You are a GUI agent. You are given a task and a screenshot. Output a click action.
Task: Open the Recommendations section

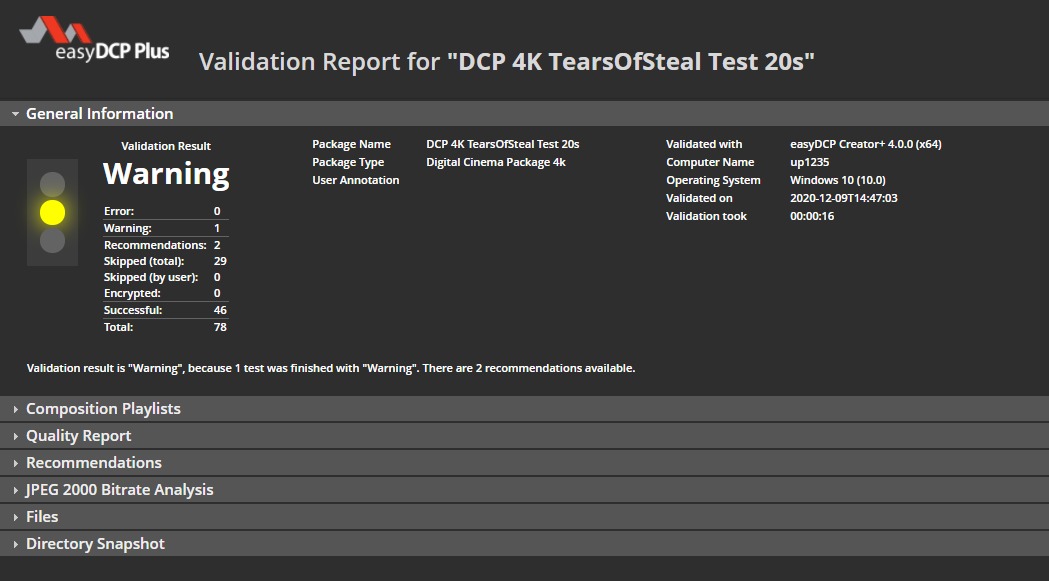[x=93, y=463]
